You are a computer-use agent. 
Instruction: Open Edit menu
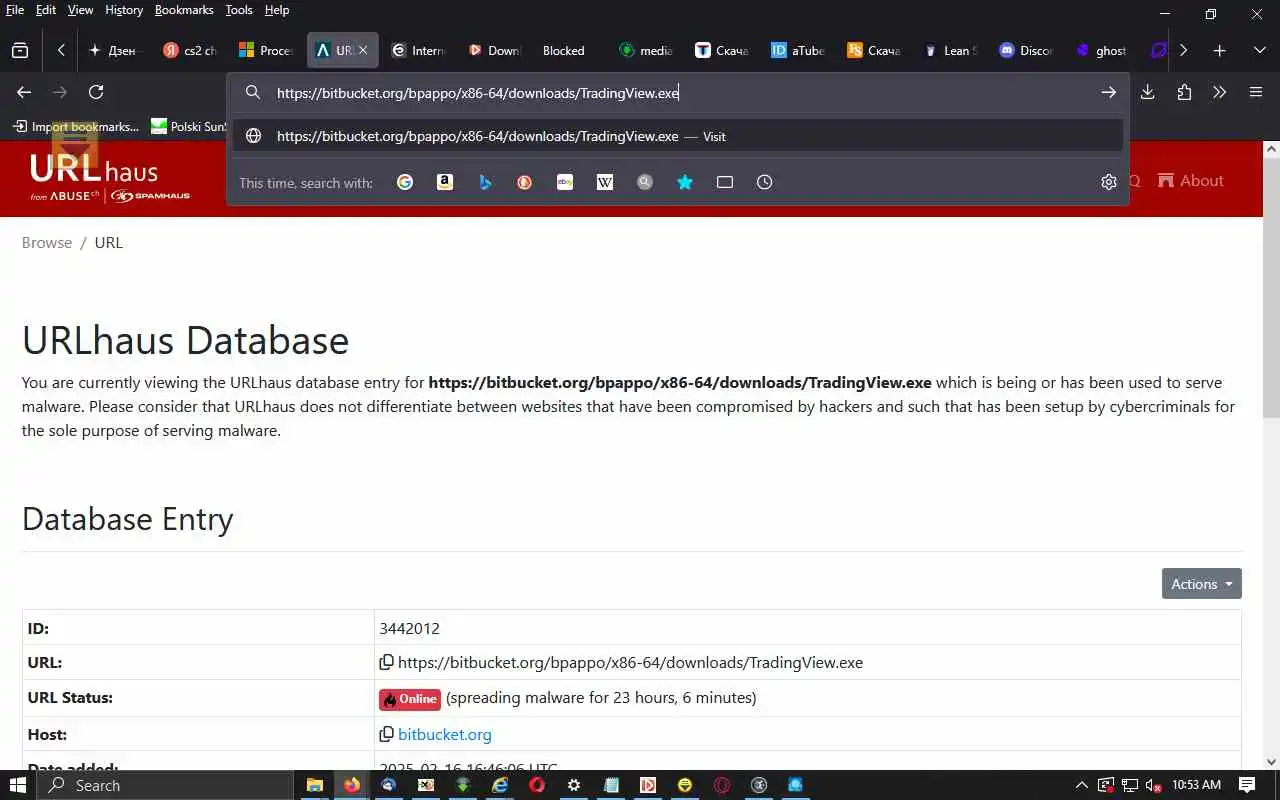click(x=46, y=10)
